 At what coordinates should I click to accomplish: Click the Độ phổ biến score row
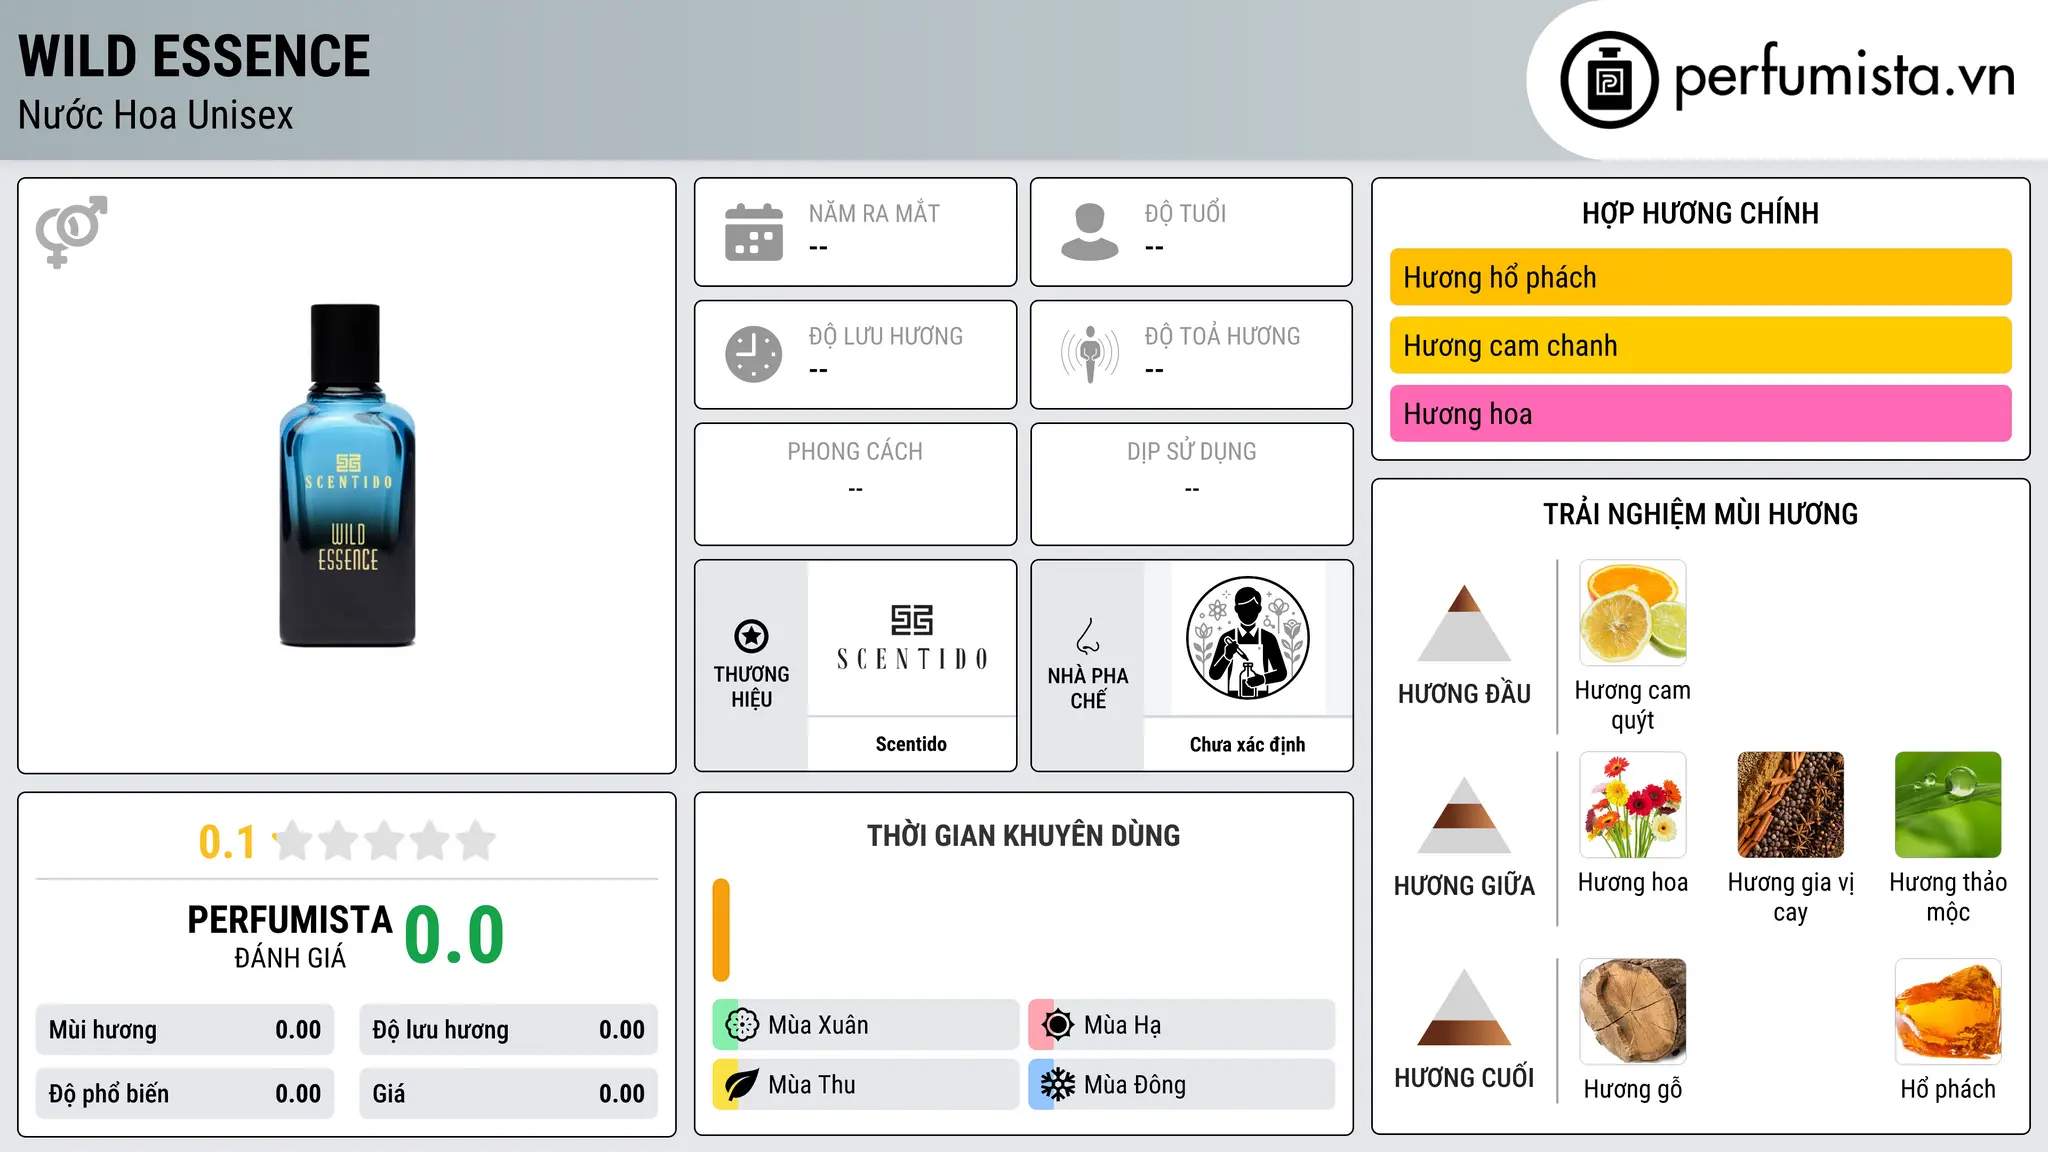(x=185, y=1094)
